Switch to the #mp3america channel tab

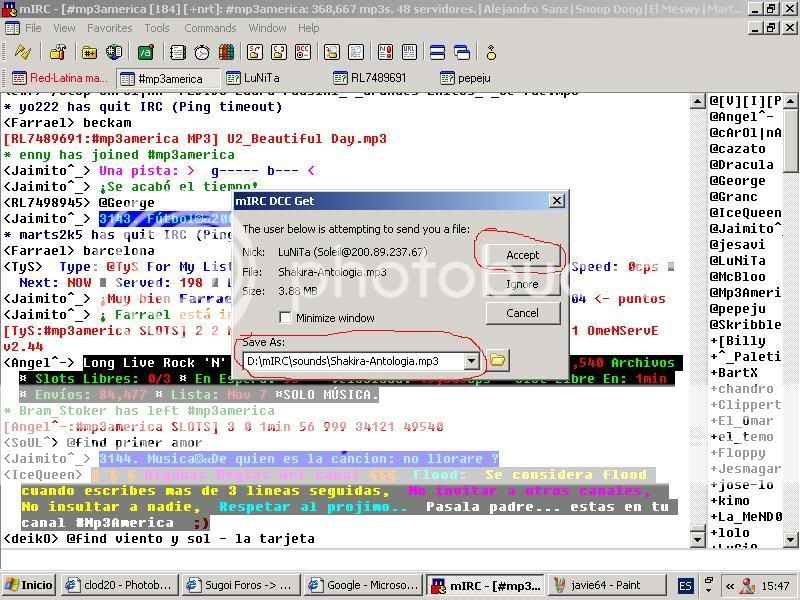click(168, 79)
